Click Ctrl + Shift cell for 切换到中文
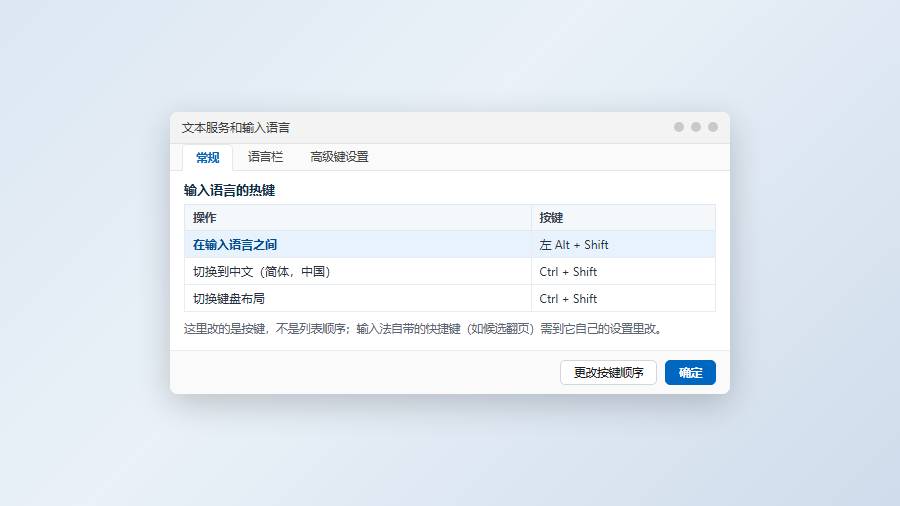The image size is (900, 506). click(x=623, y=271)
